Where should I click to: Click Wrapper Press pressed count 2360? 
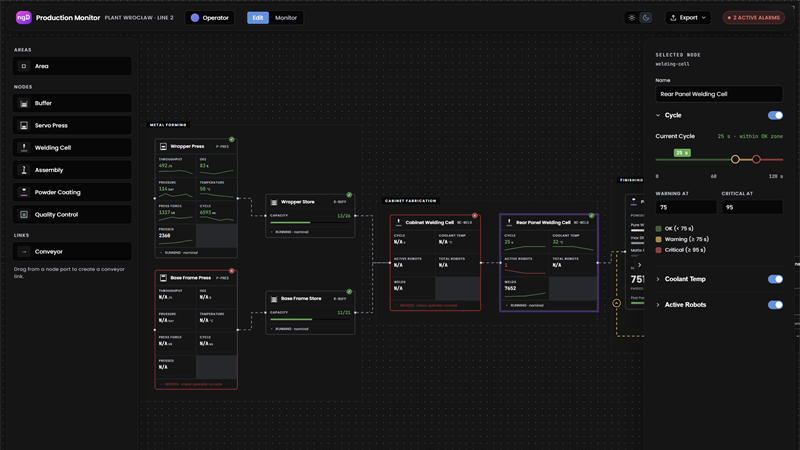164,236
